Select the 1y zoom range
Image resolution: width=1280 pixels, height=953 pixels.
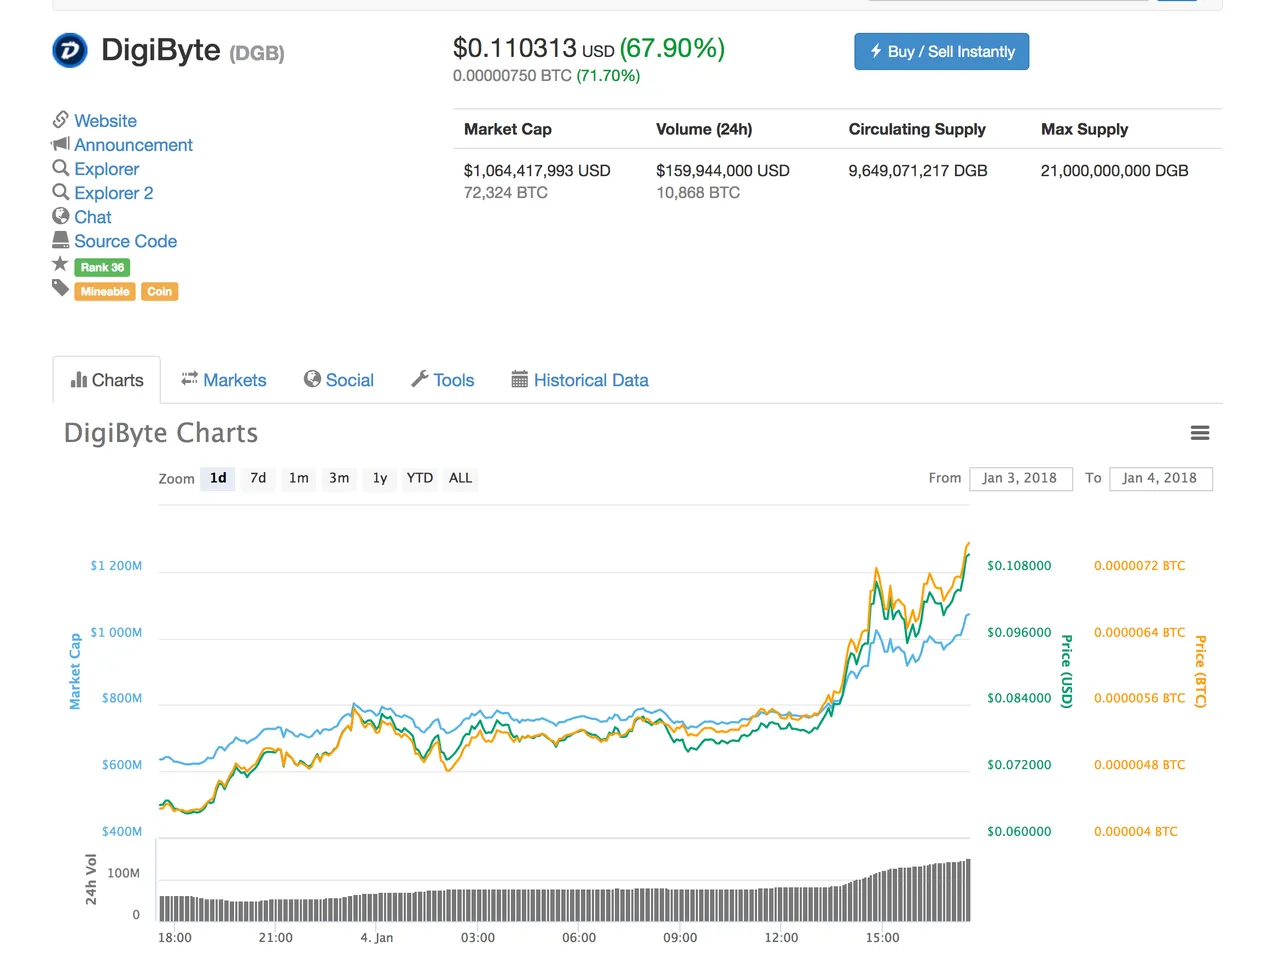coord(380,478)
